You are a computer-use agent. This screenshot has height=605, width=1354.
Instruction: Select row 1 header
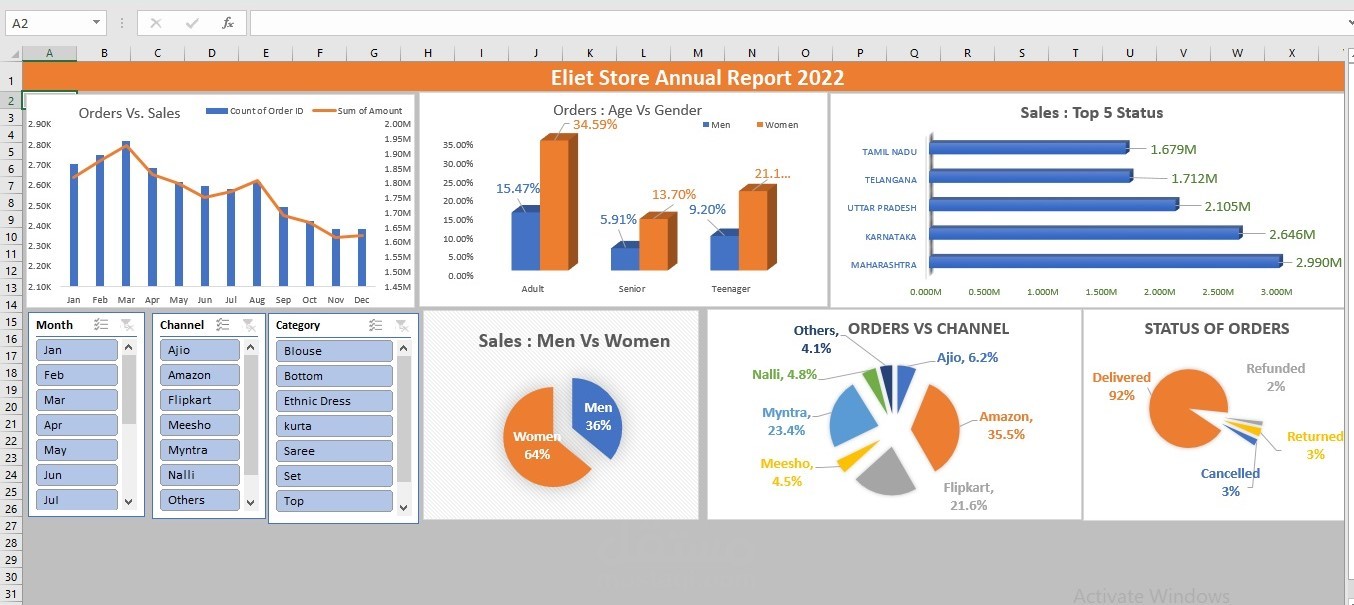(x=11, y=80)
